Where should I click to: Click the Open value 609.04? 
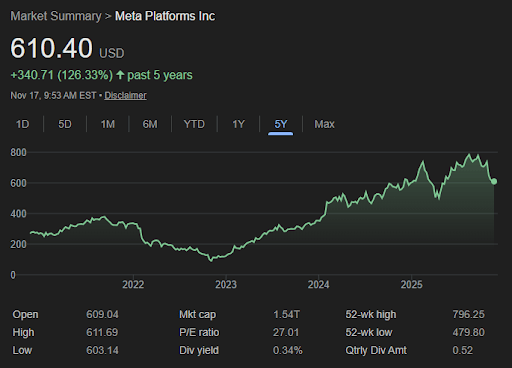(x=102, y=314)
